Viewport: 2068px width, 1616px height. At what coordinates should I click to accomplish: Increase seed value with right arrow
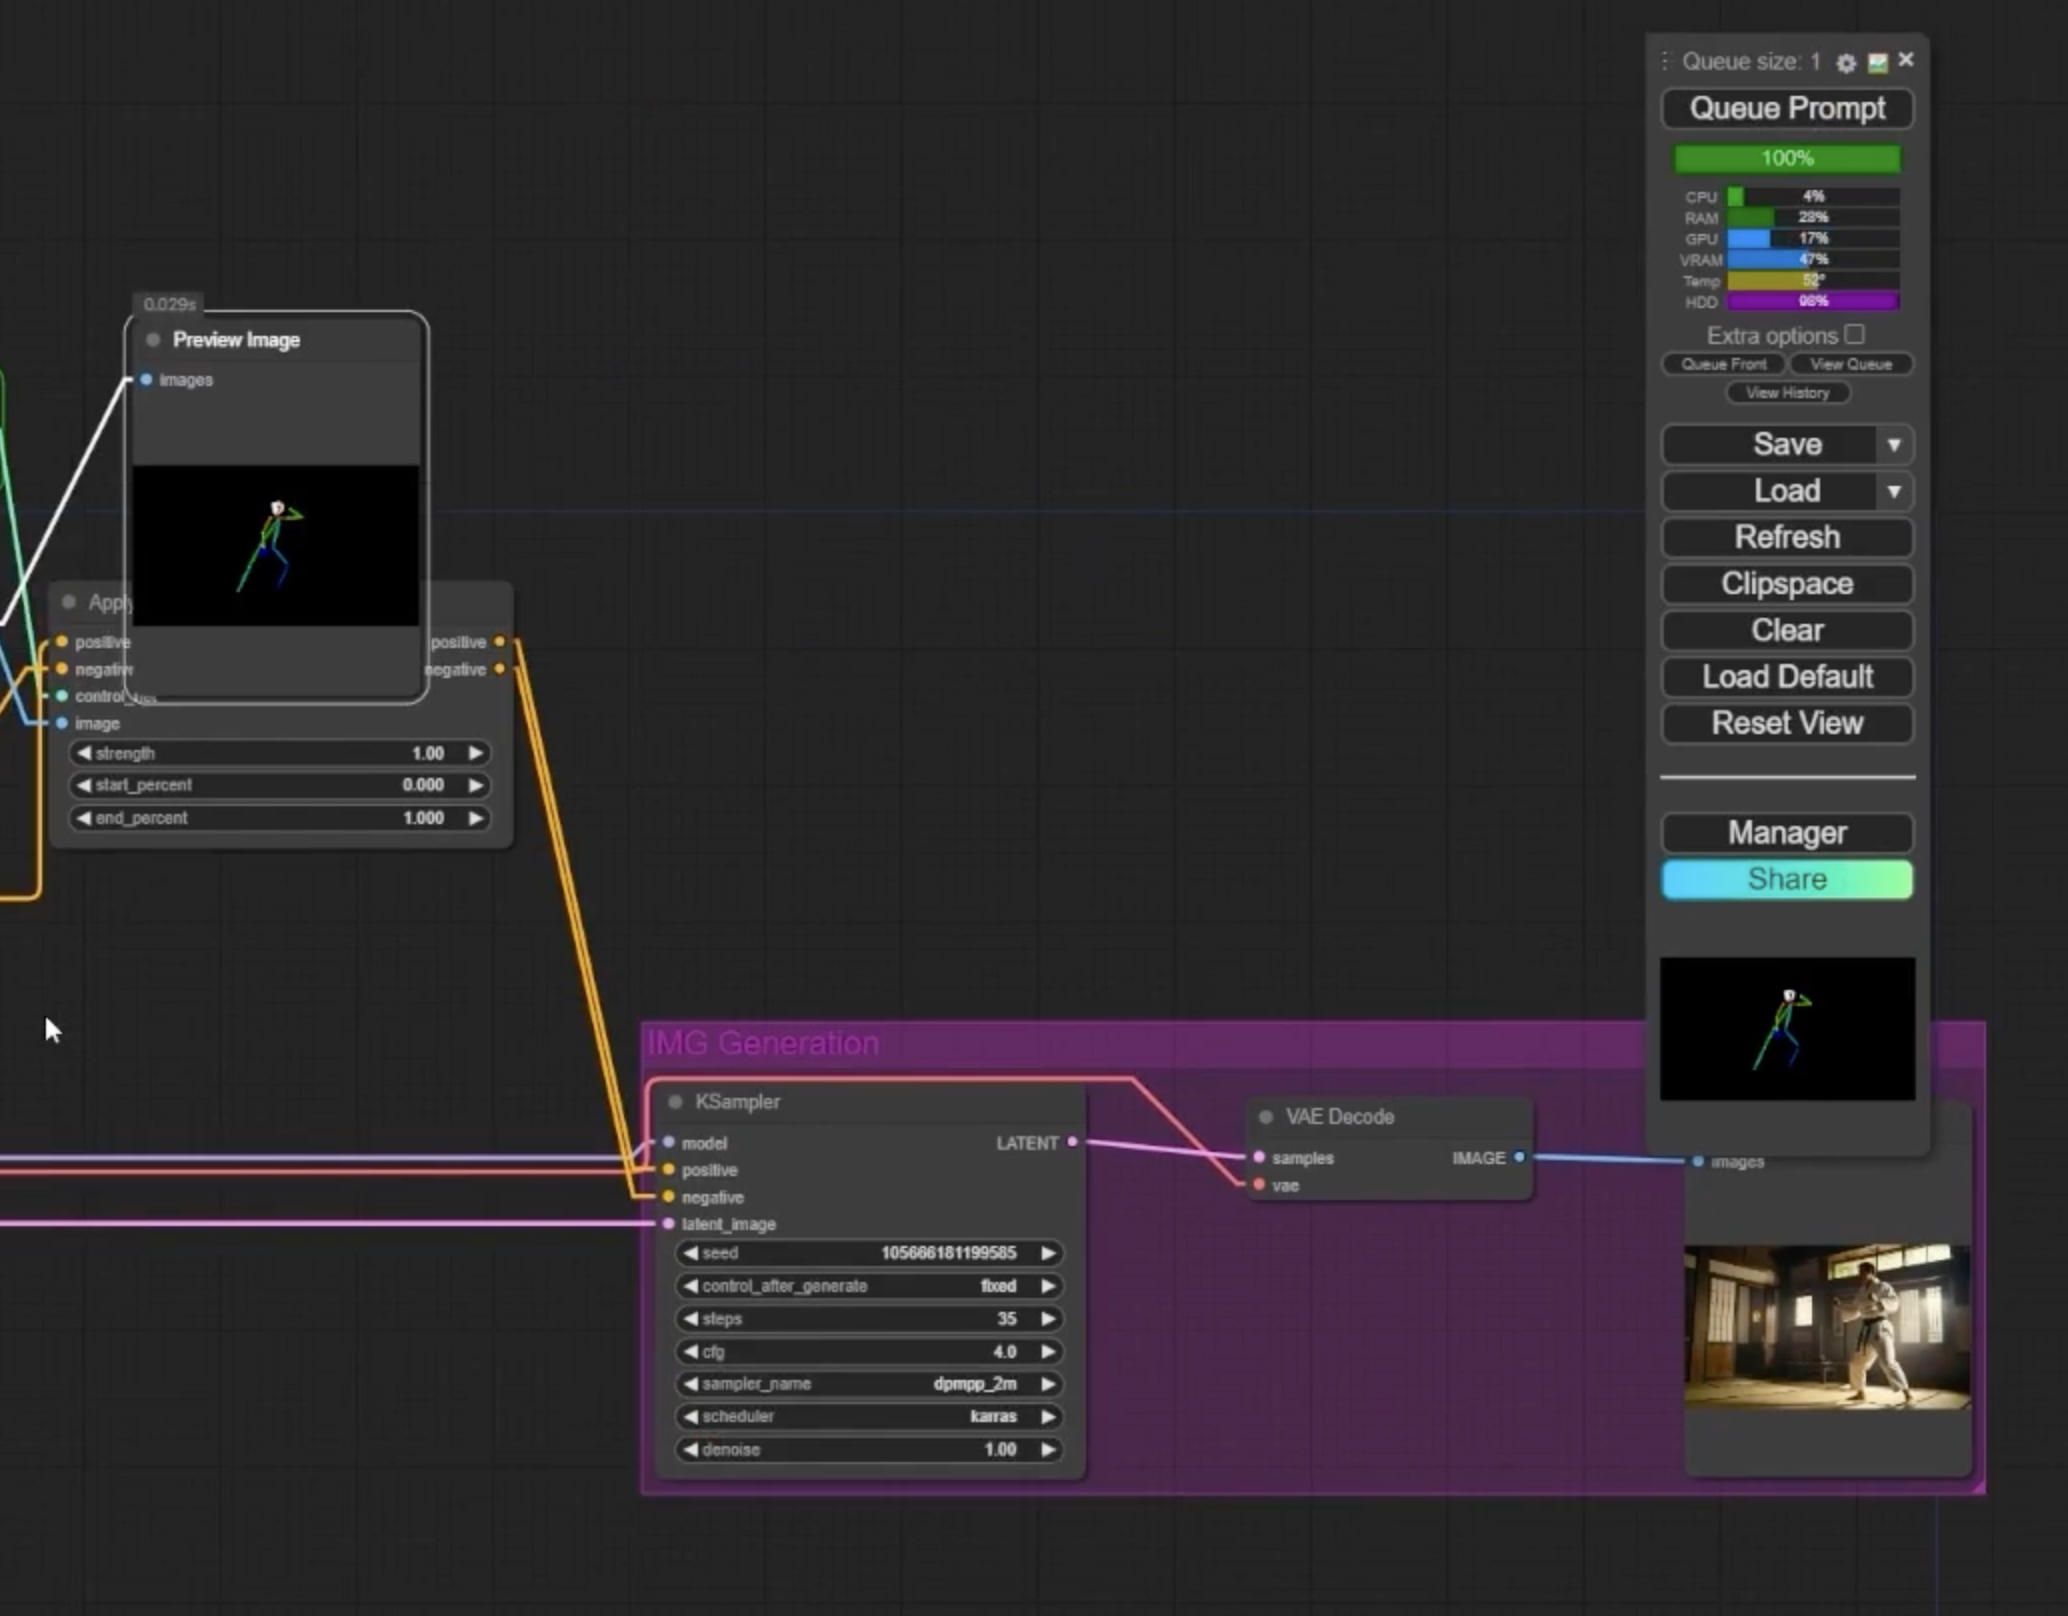(1048, 1253)
